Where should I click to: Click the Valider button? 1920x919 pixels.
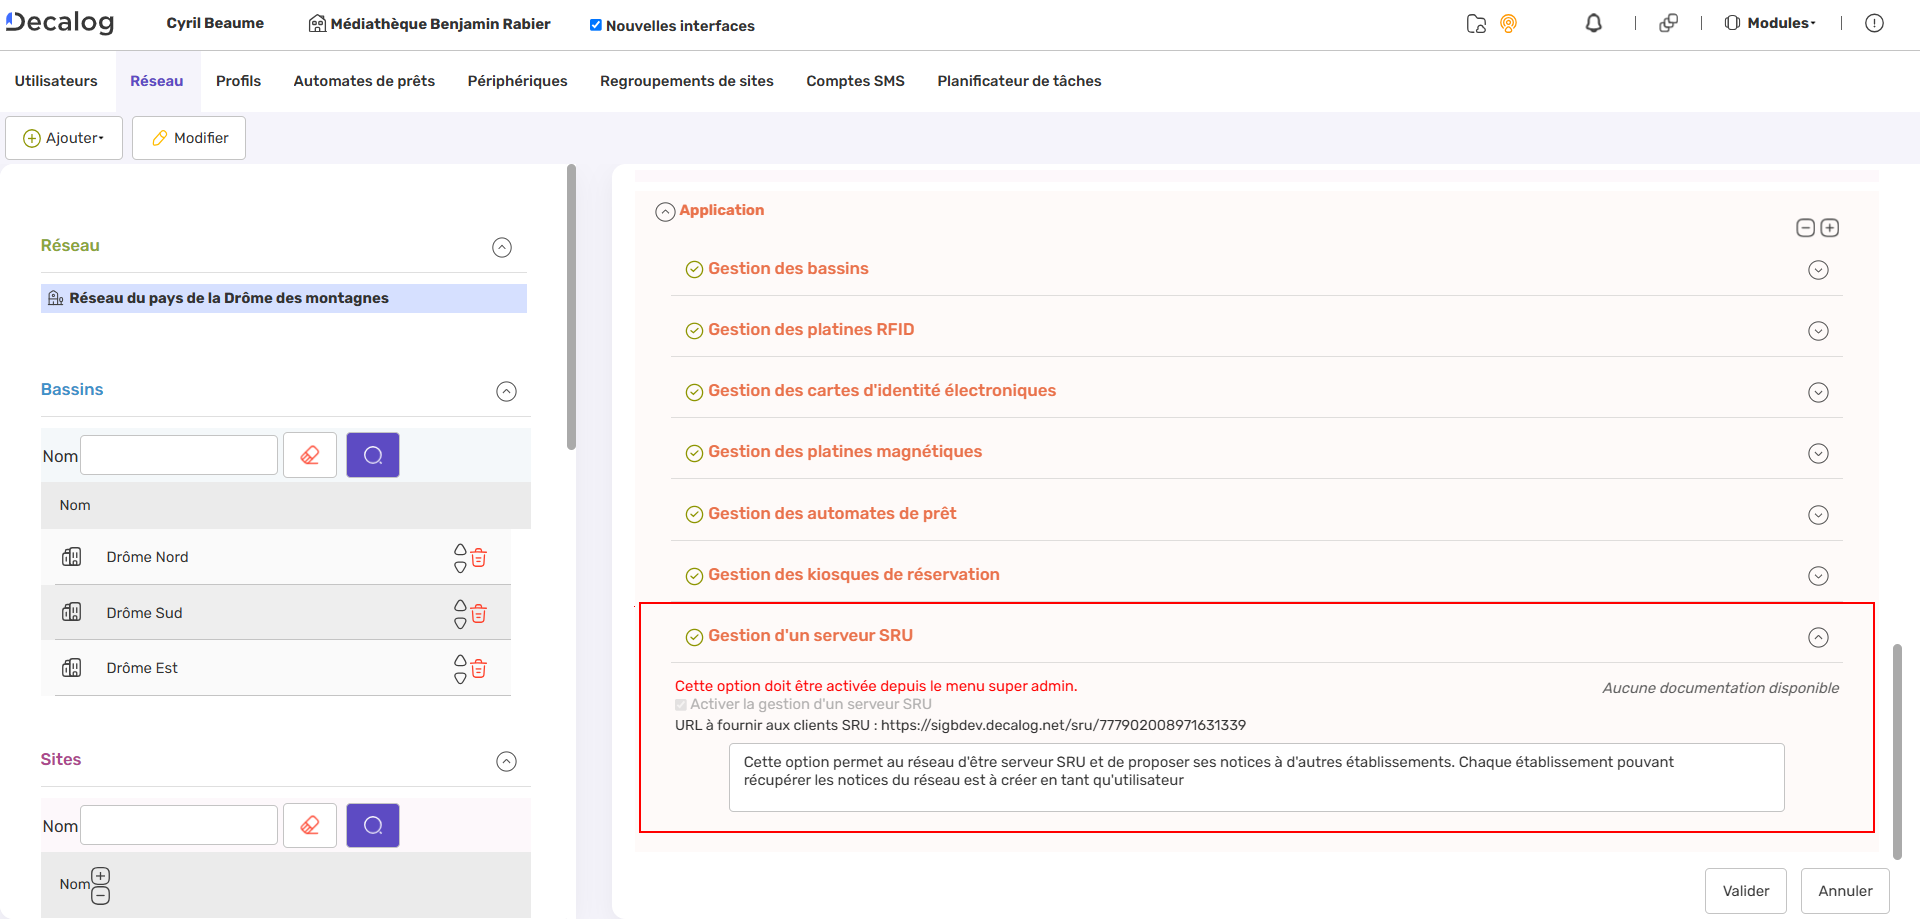[x=1745, y=891]
